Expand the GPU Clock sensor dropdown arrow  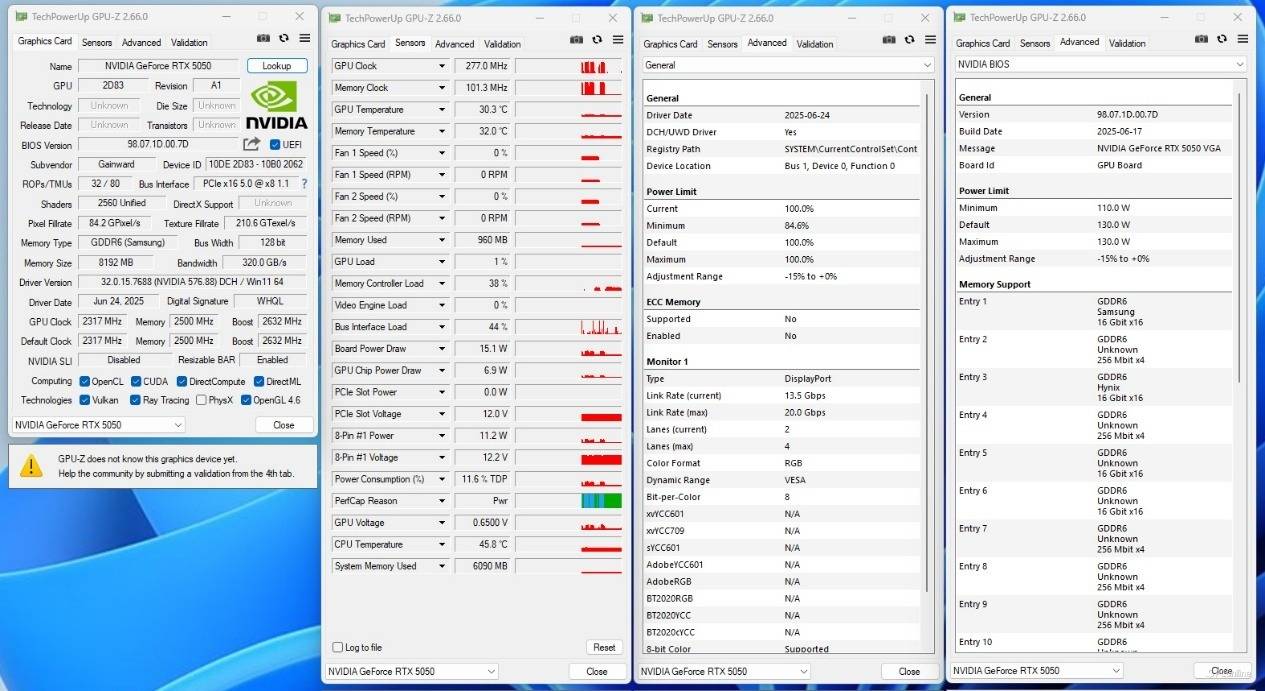point(441,66)
